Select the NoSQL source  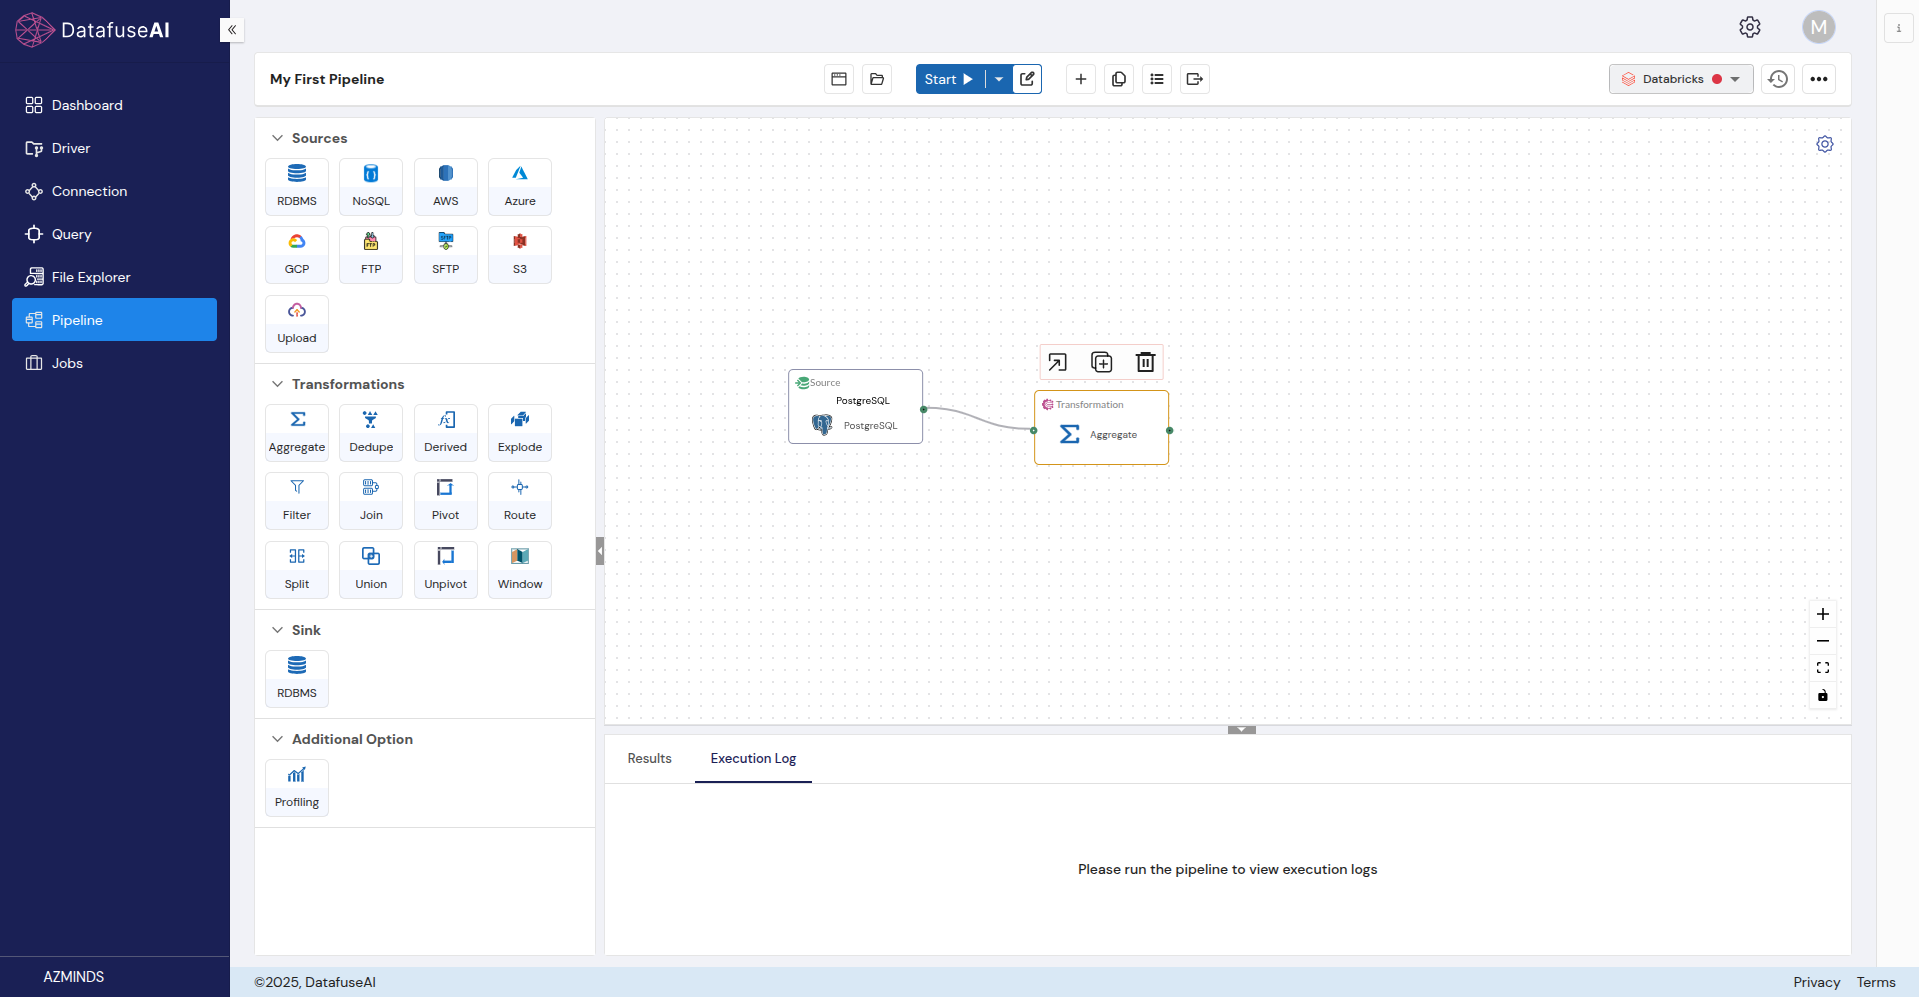coord(371,186)
